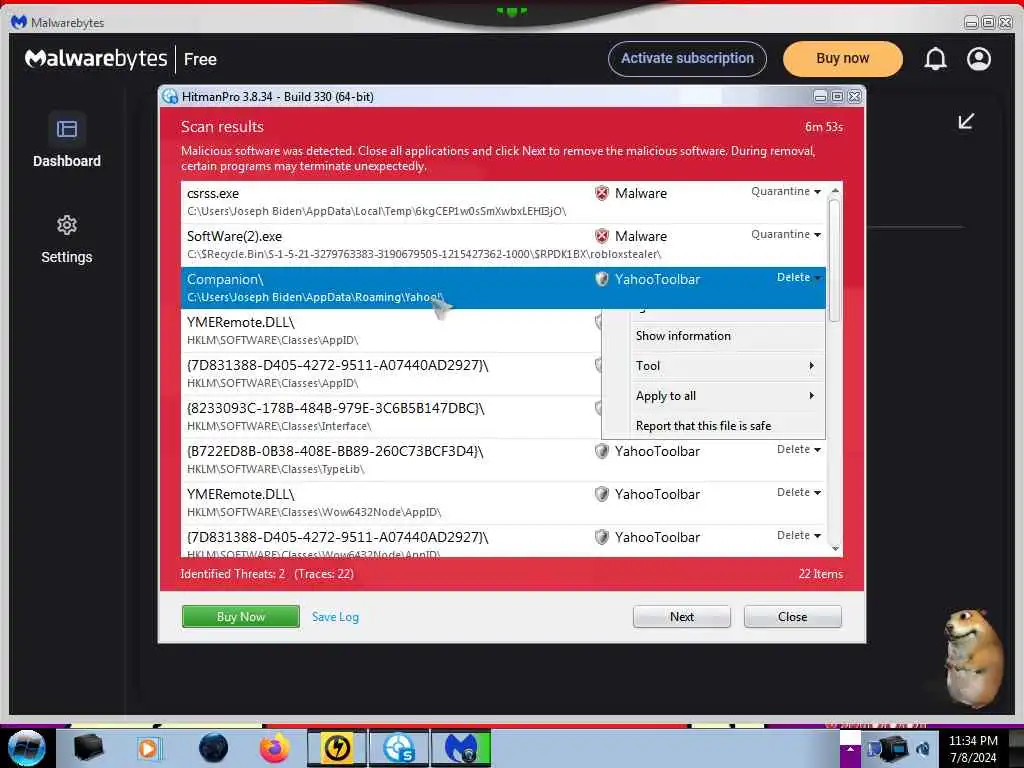Select Tool in the context menu
Image resolution: width=1024 pixels, height=768 pixels.
(713, 366)
